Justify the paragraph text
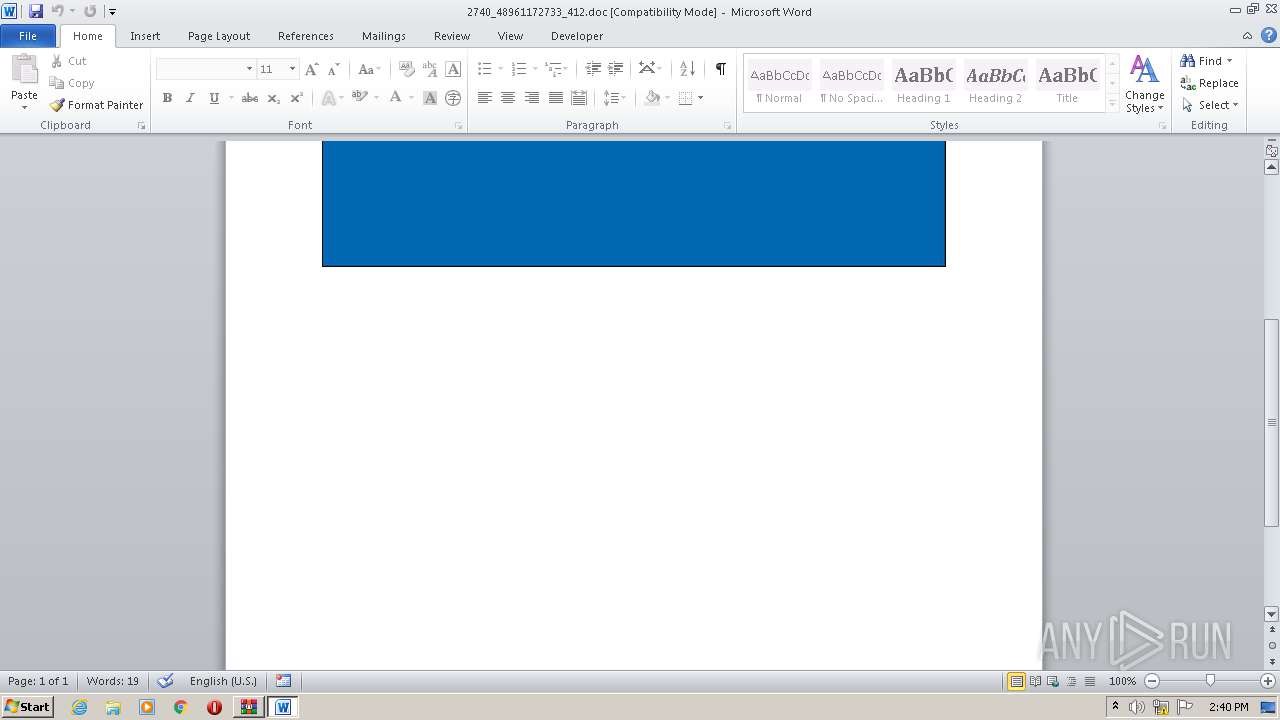The width and height of the screenshot is (1280, 720). click(555, 98)
